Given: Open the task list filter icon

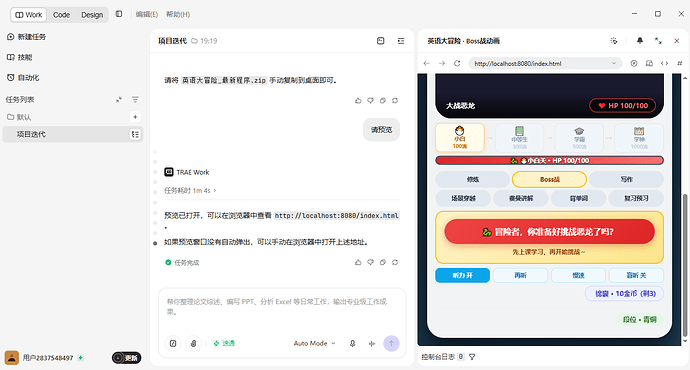Looking at the screenshot, I should tap(135, 100).
